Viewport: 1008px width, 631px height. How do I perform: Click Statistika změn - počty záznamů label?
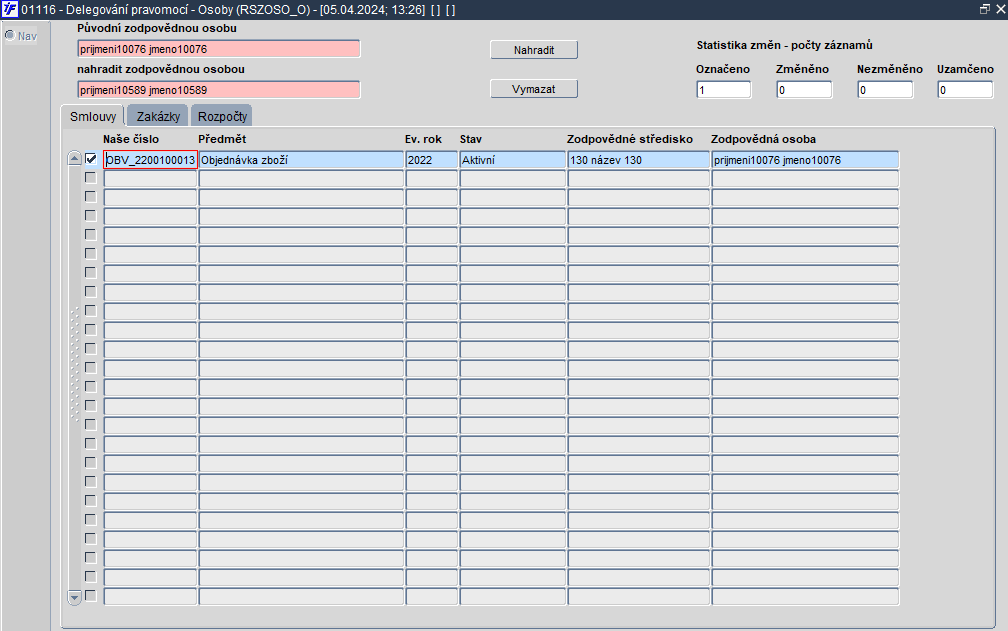784,45
